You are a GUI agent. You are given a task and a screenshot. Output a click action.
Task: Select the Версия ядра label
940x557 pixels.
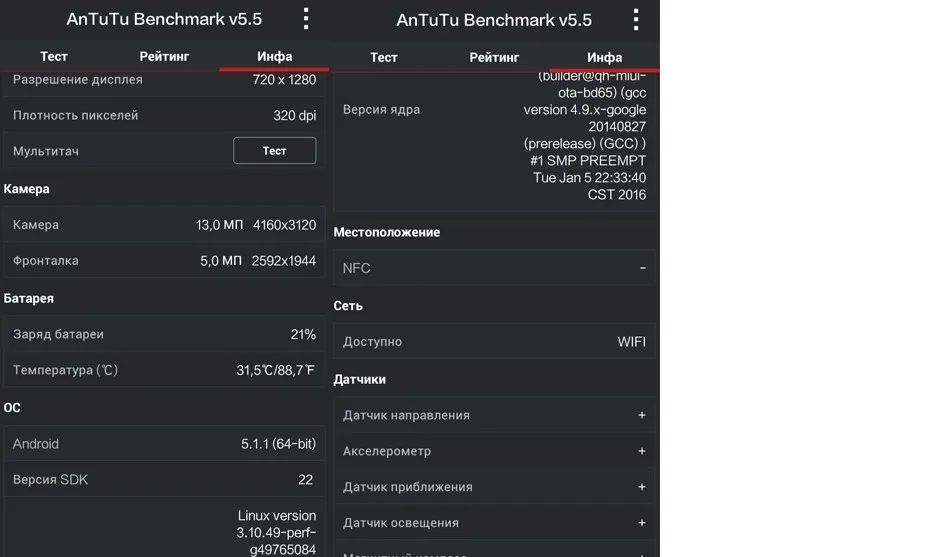381,110
